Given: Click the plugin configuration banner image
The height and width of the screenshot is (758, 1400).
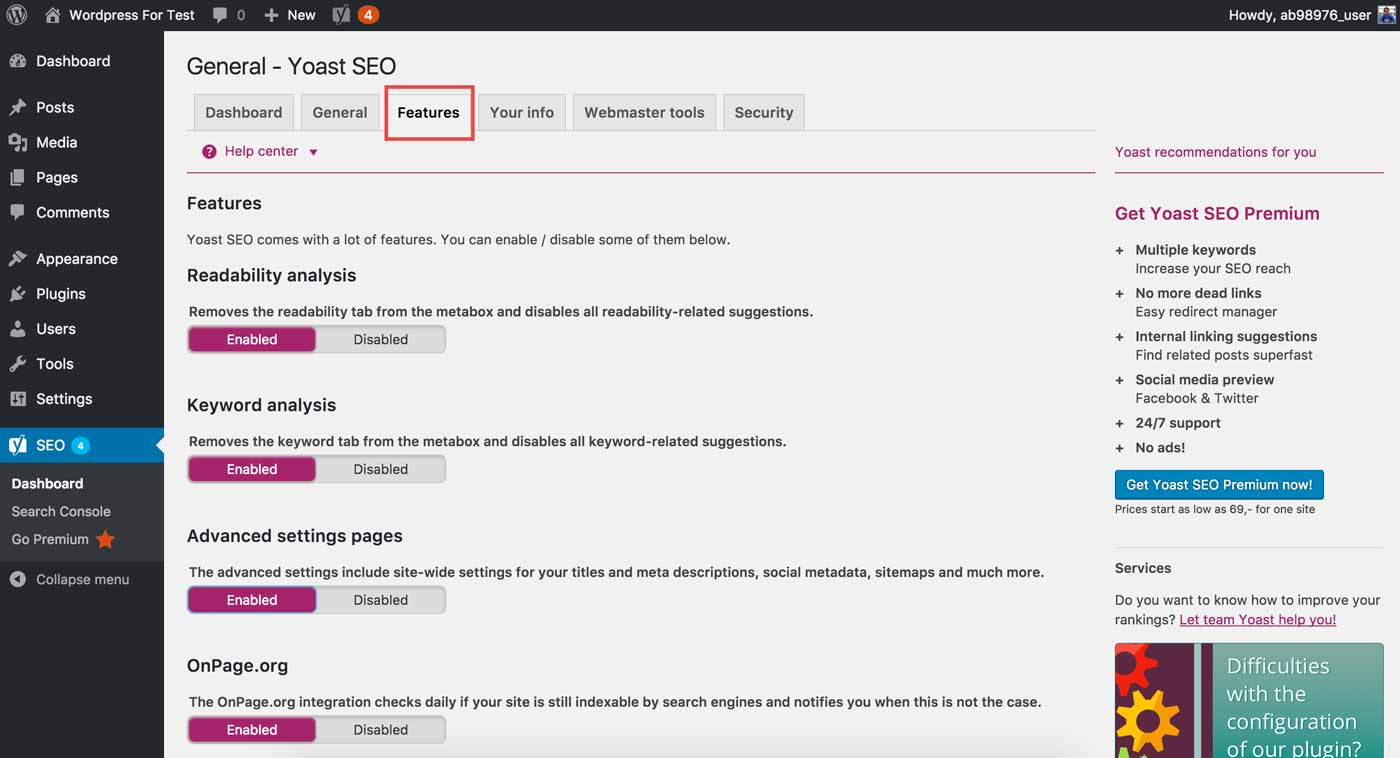Looking at the screenshot, I should (1249, 700).
